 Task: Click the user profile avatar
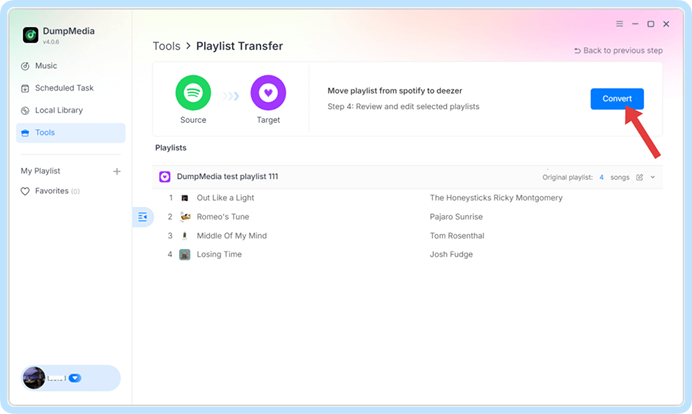click(x=34, y=378)
